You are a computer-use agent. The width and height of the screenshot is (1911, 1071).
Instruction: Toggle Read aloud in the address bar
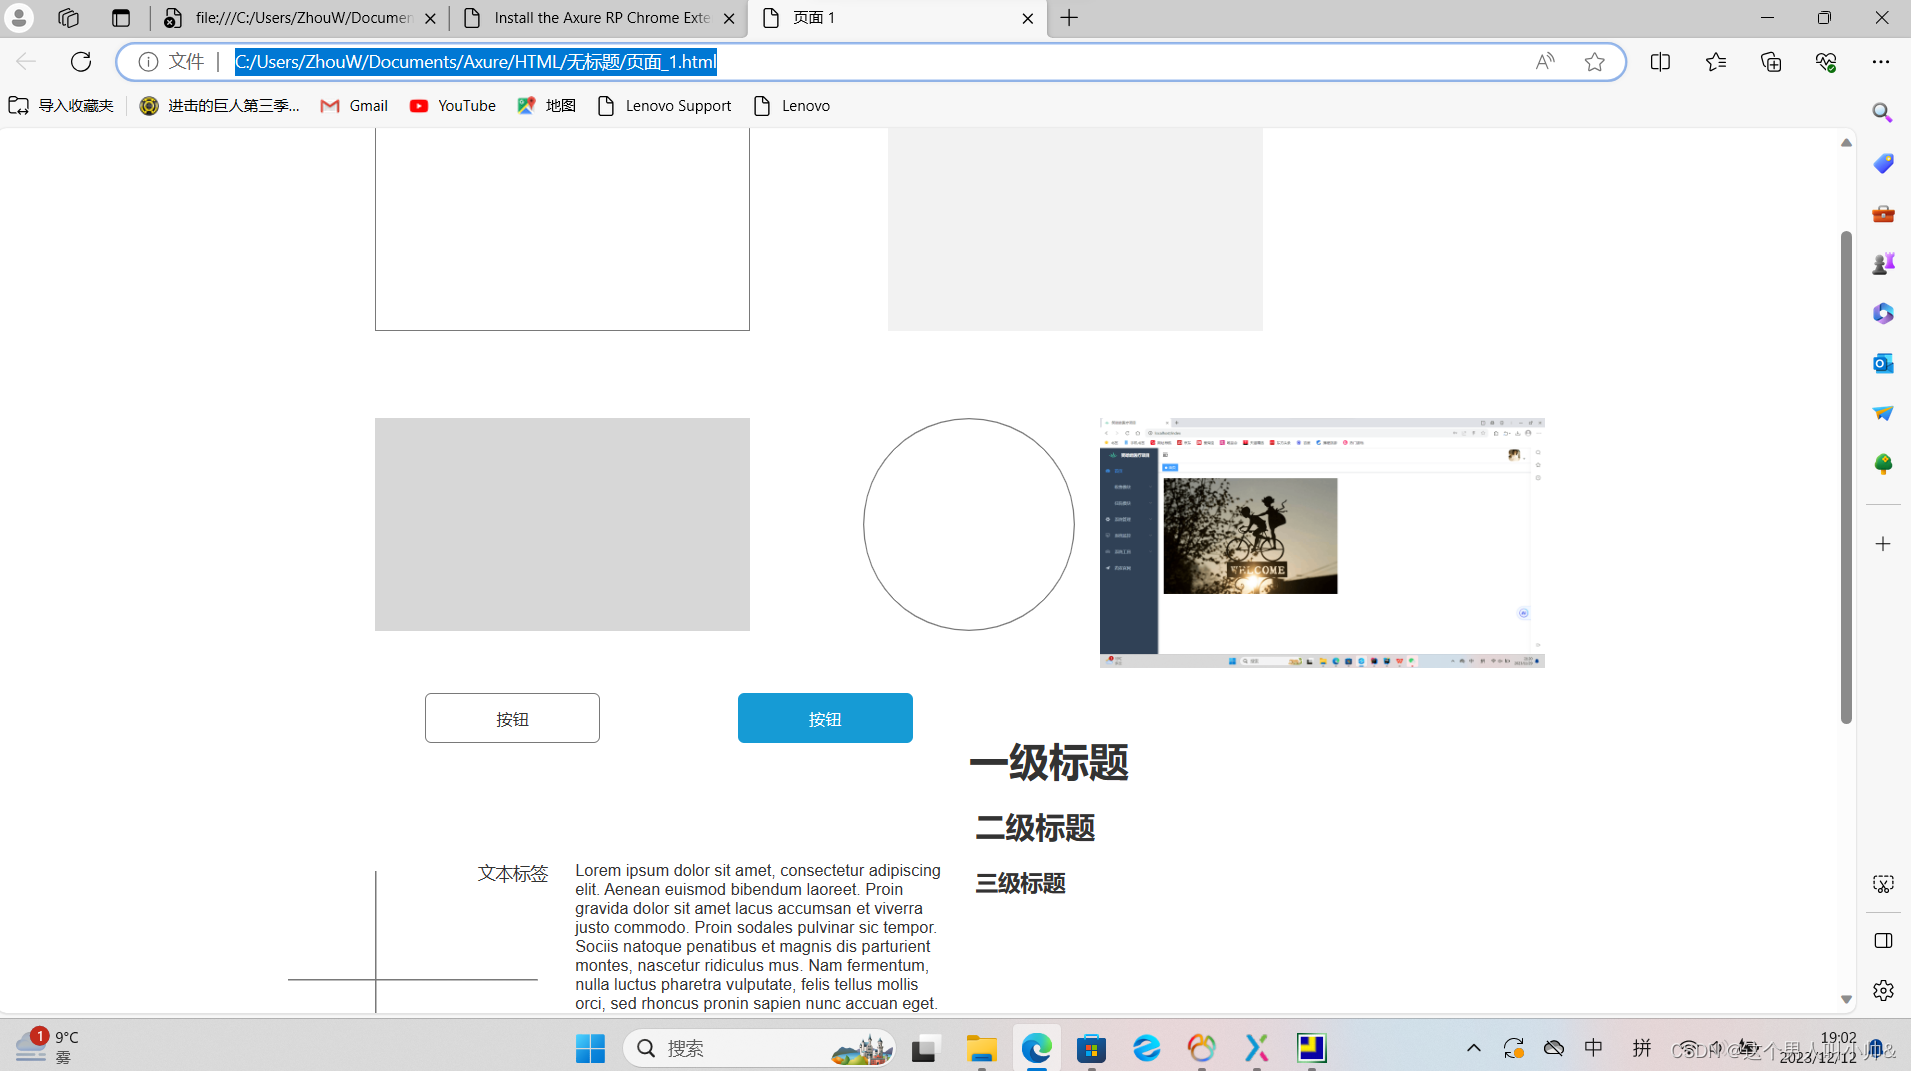(x=1546, y=61)
